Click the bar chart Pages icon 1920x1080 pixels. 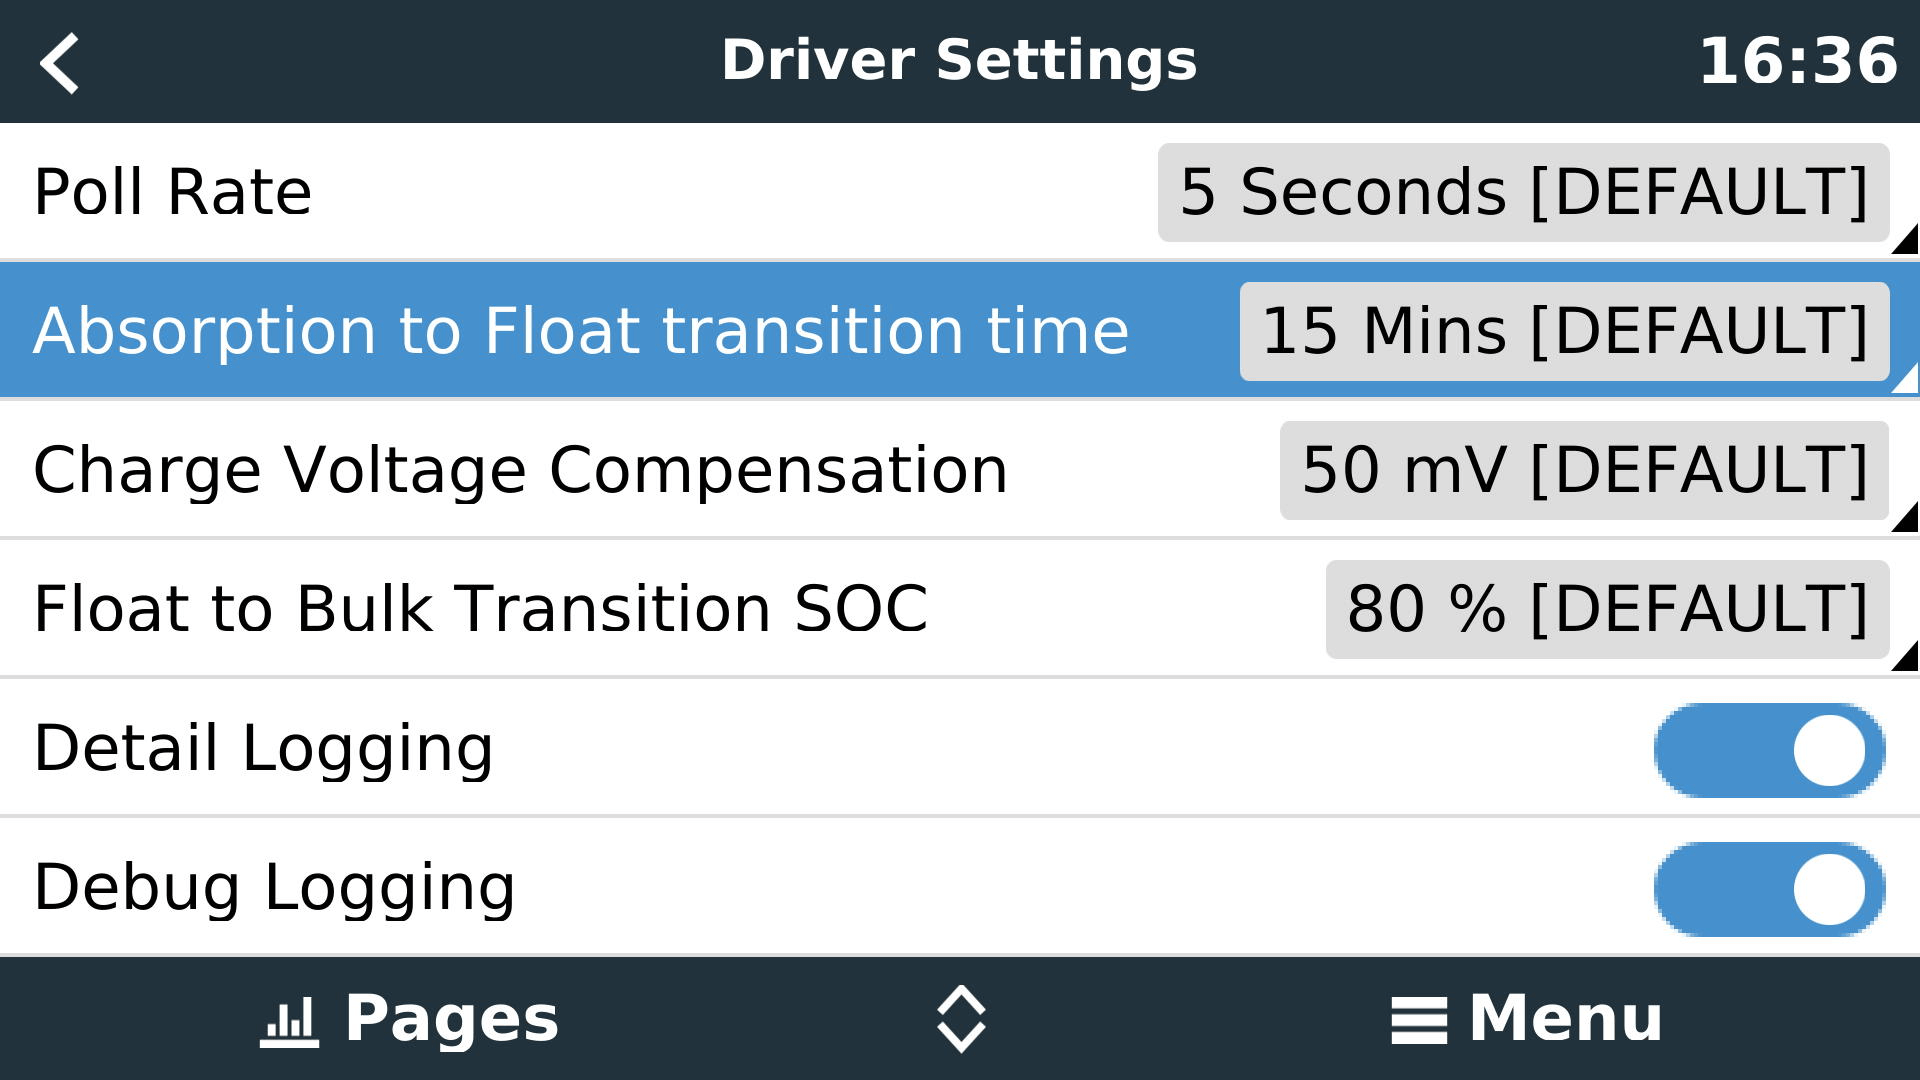coord(288,1018)
